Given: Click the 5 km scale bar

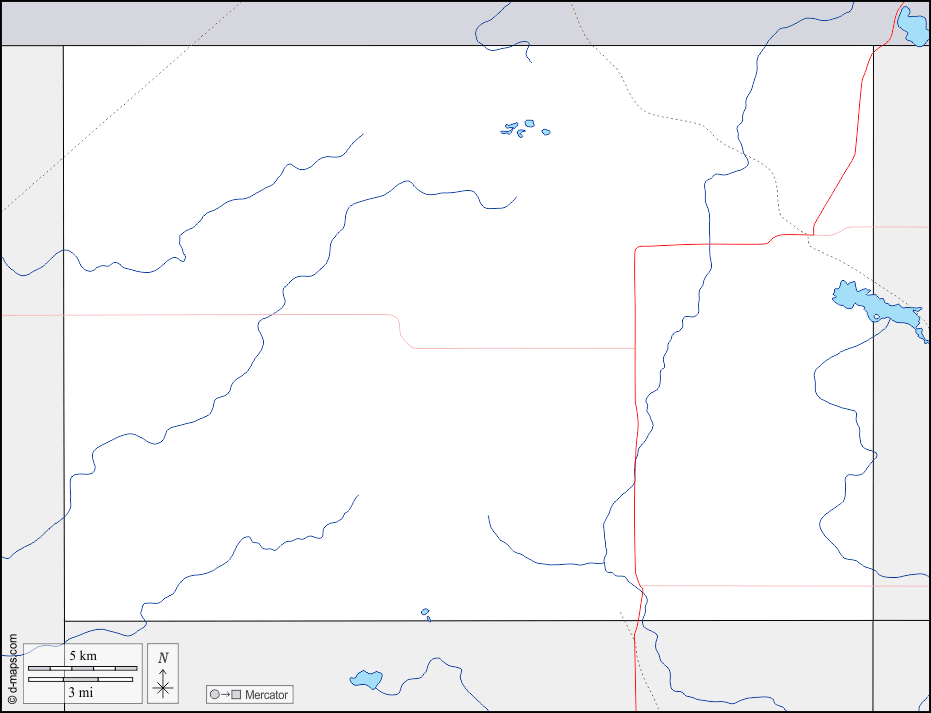Looking at the screenshot, I should point(82,667).
